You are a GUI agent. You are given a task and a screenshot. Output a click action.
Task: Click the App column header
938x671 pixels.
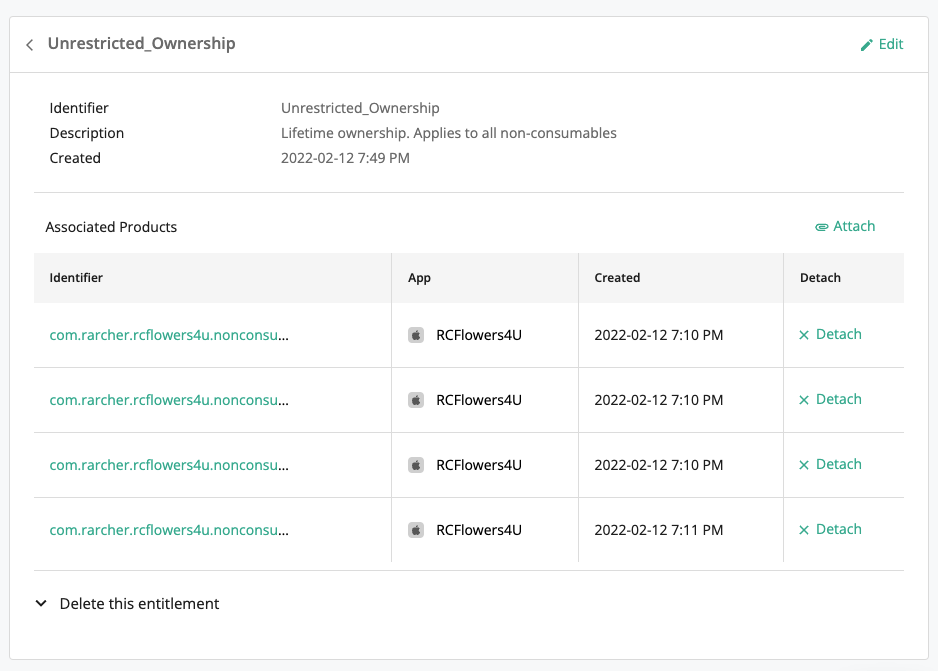coord(419,278)
